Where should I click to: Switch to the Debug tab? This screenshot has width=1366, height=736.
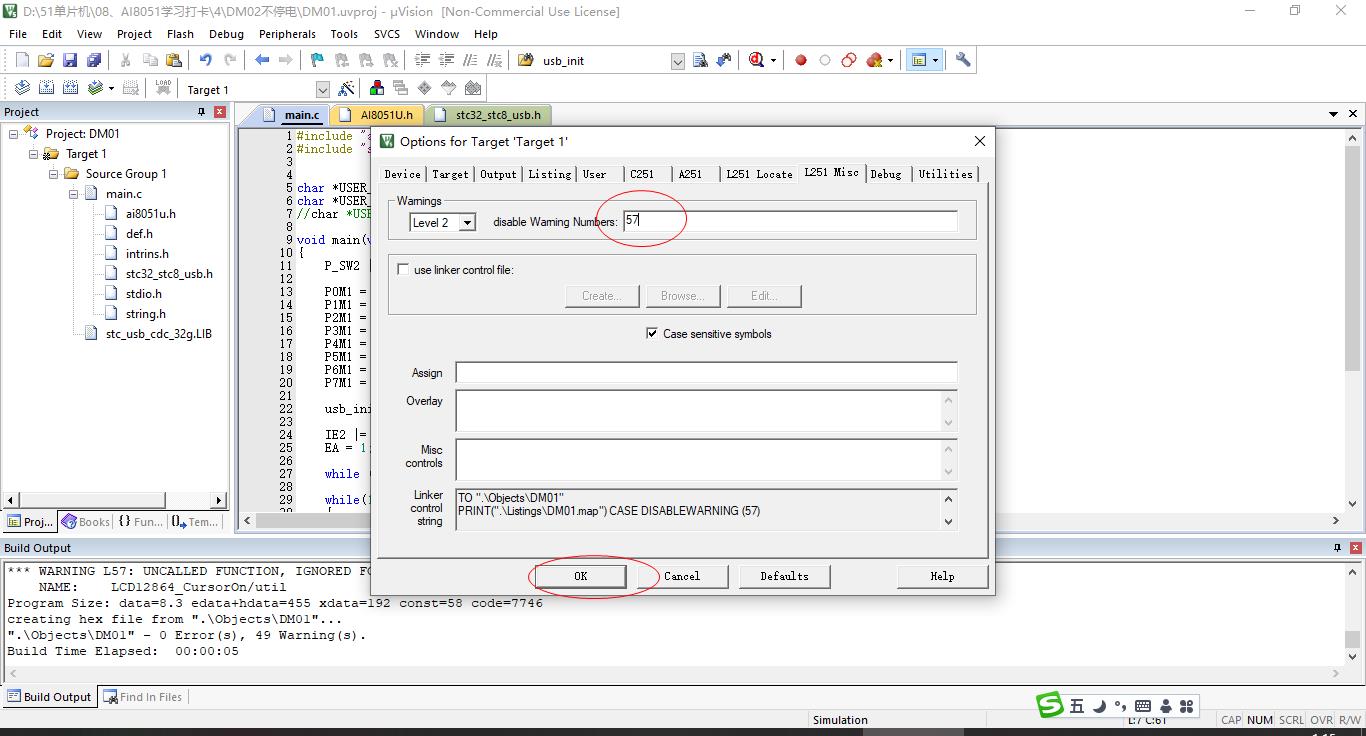885,174
